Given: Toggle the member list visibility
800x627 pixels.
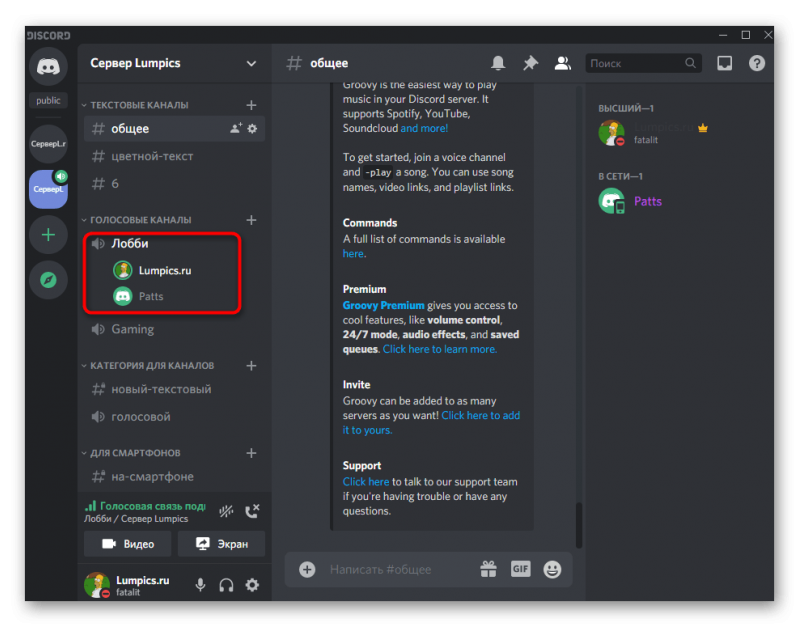Looking at the screenshot, I should click(x=562, y=63).
